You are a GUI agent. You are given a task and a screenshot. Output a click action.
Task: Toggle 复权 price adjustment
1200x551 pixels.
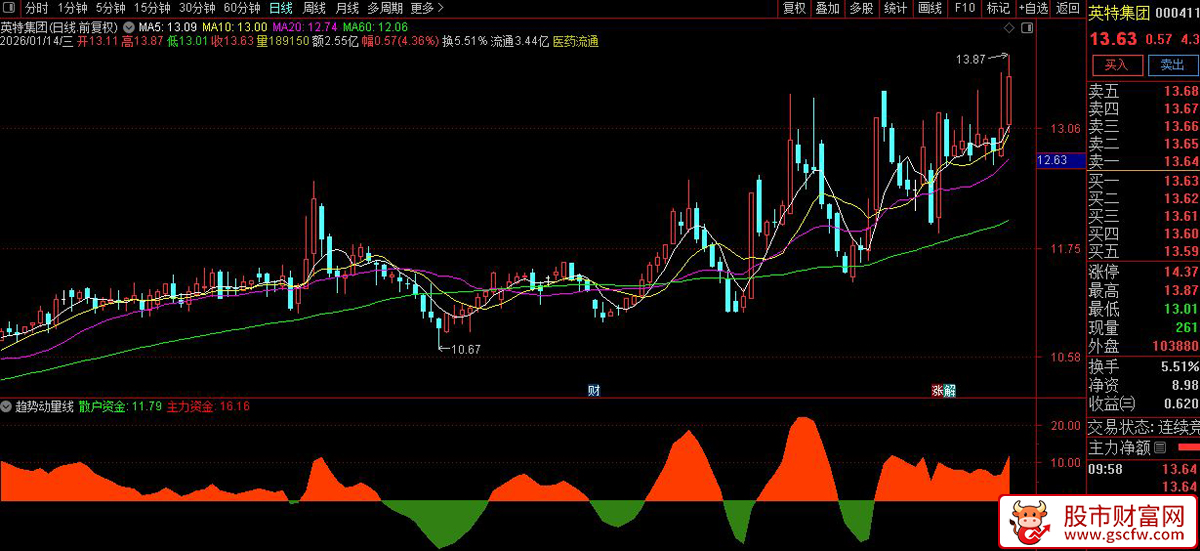pyautogui.click(x=794, y=8)
